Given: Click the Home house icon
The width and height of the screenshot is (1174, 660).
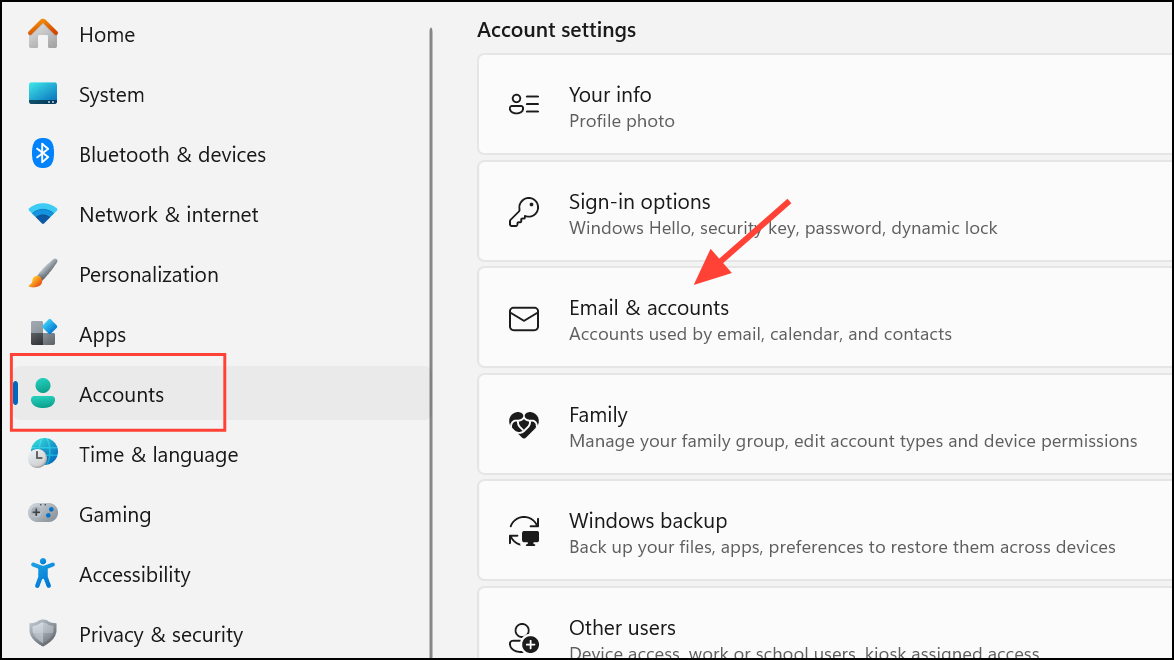Looking at the screenshot, I should click(43, 34).
